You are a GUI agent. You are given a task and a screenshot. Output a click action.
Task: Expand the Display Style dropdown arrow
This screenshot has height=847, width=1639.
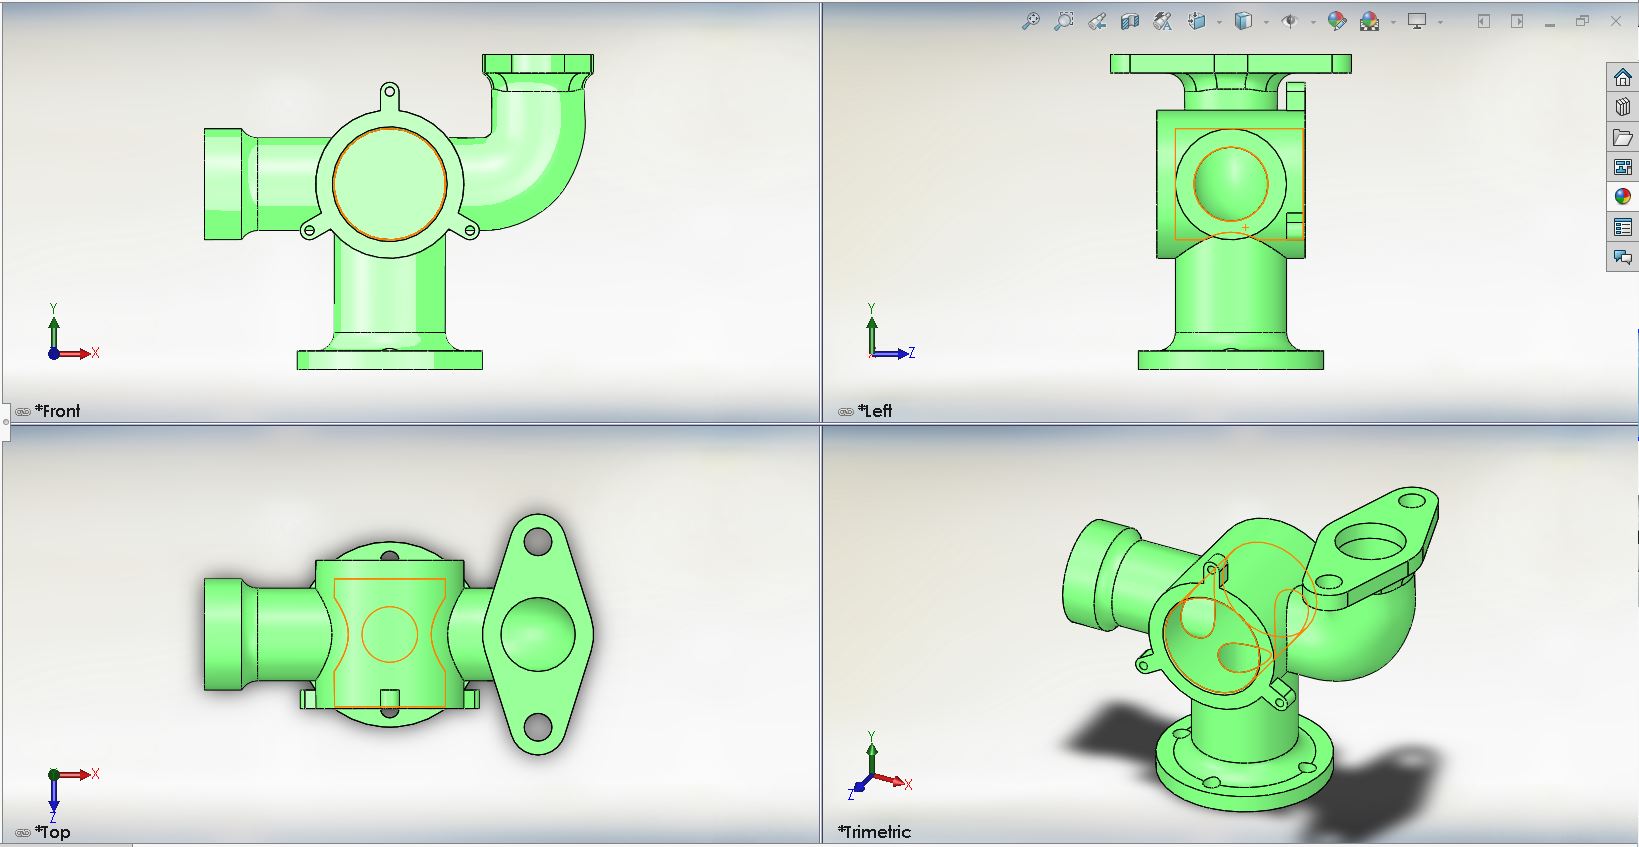(x=1266, y=22)
